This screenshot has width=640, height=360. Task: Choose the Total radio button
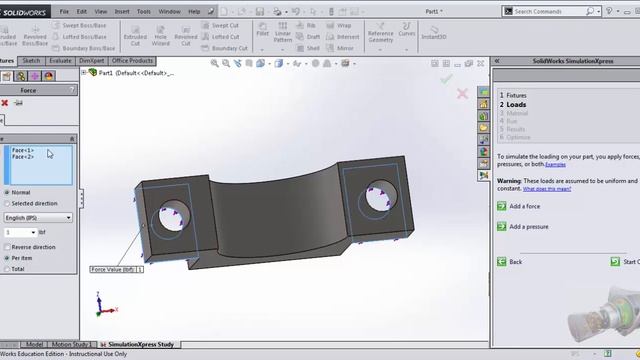pos(7,269)
